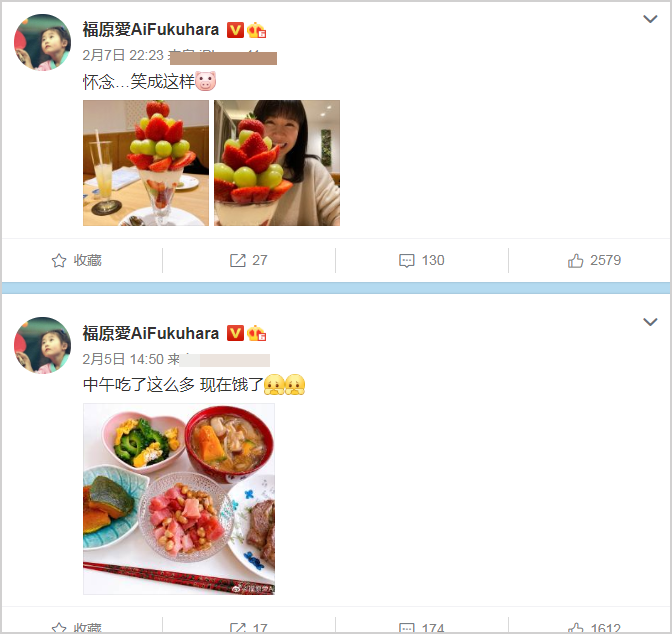Click the star favorite icon on first post

(x=59, y=261)
